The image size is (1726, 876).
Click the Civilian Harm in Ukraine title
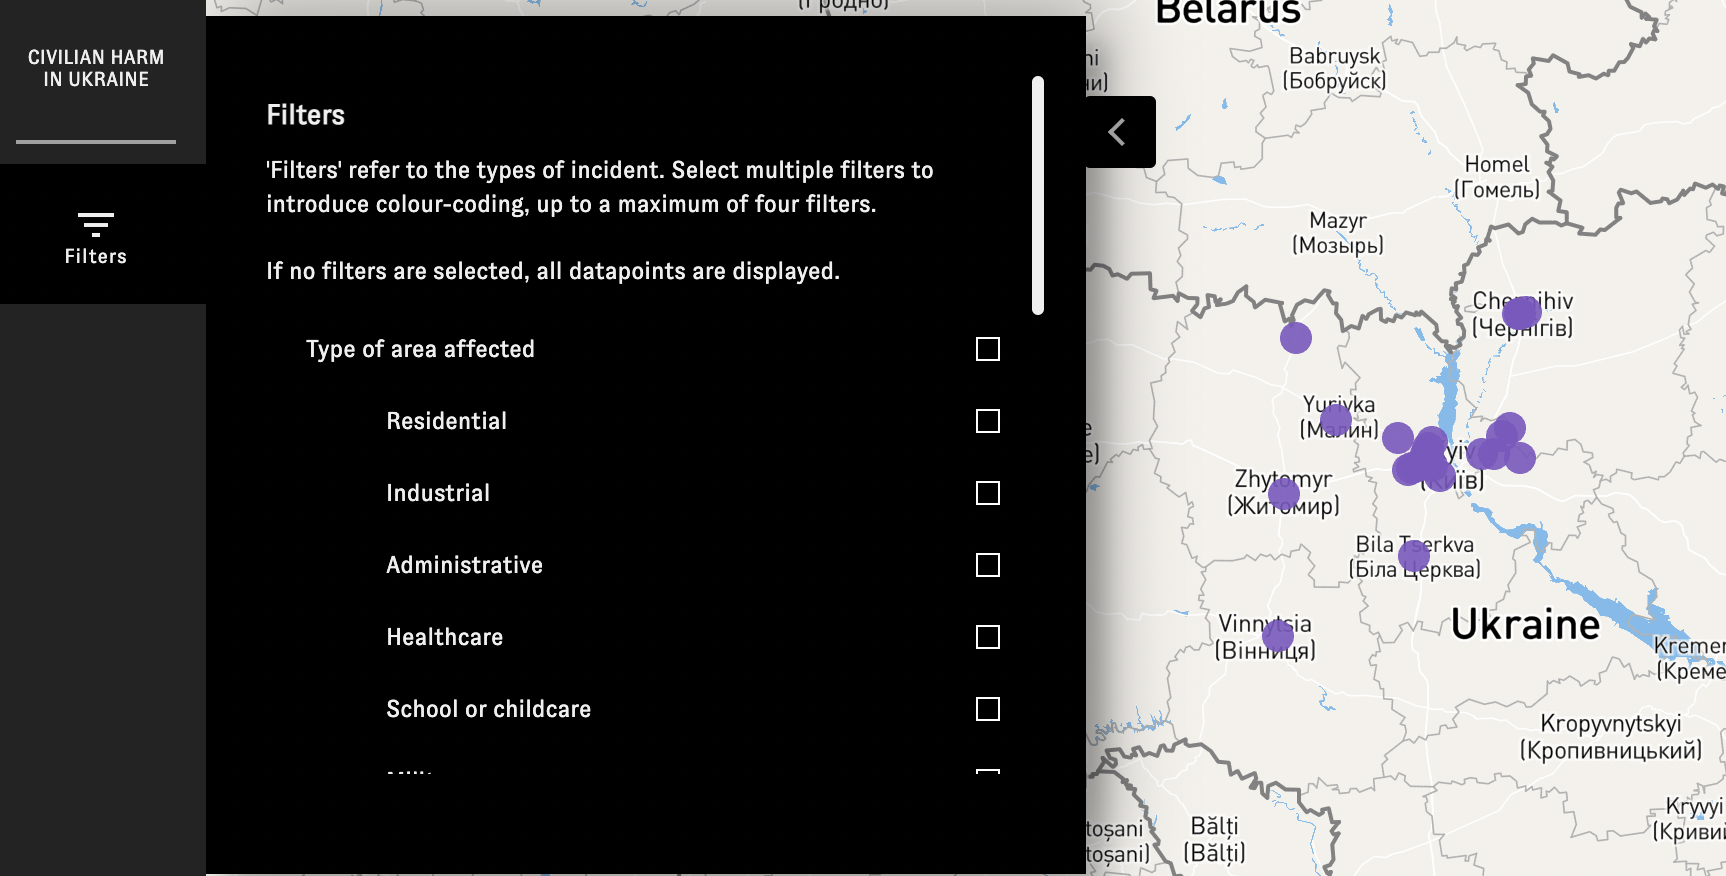tap(96, 68)
